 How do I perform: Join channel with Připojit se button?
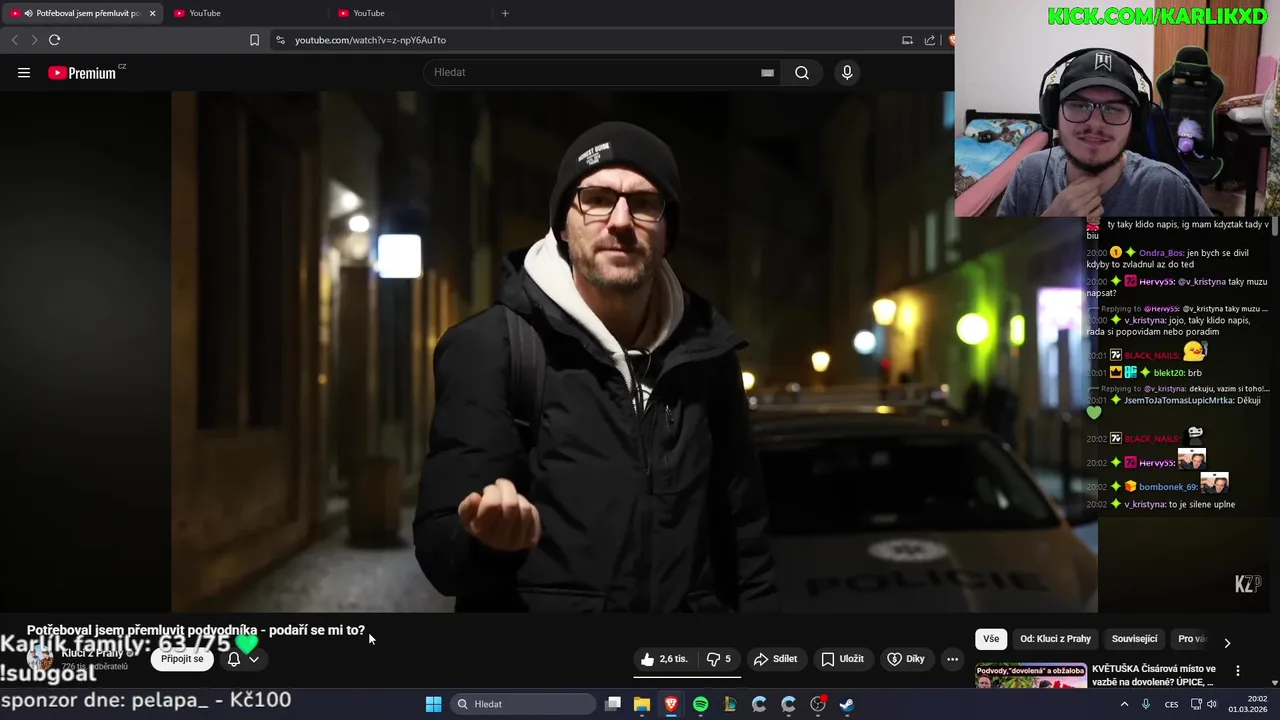tap(182, 659)
